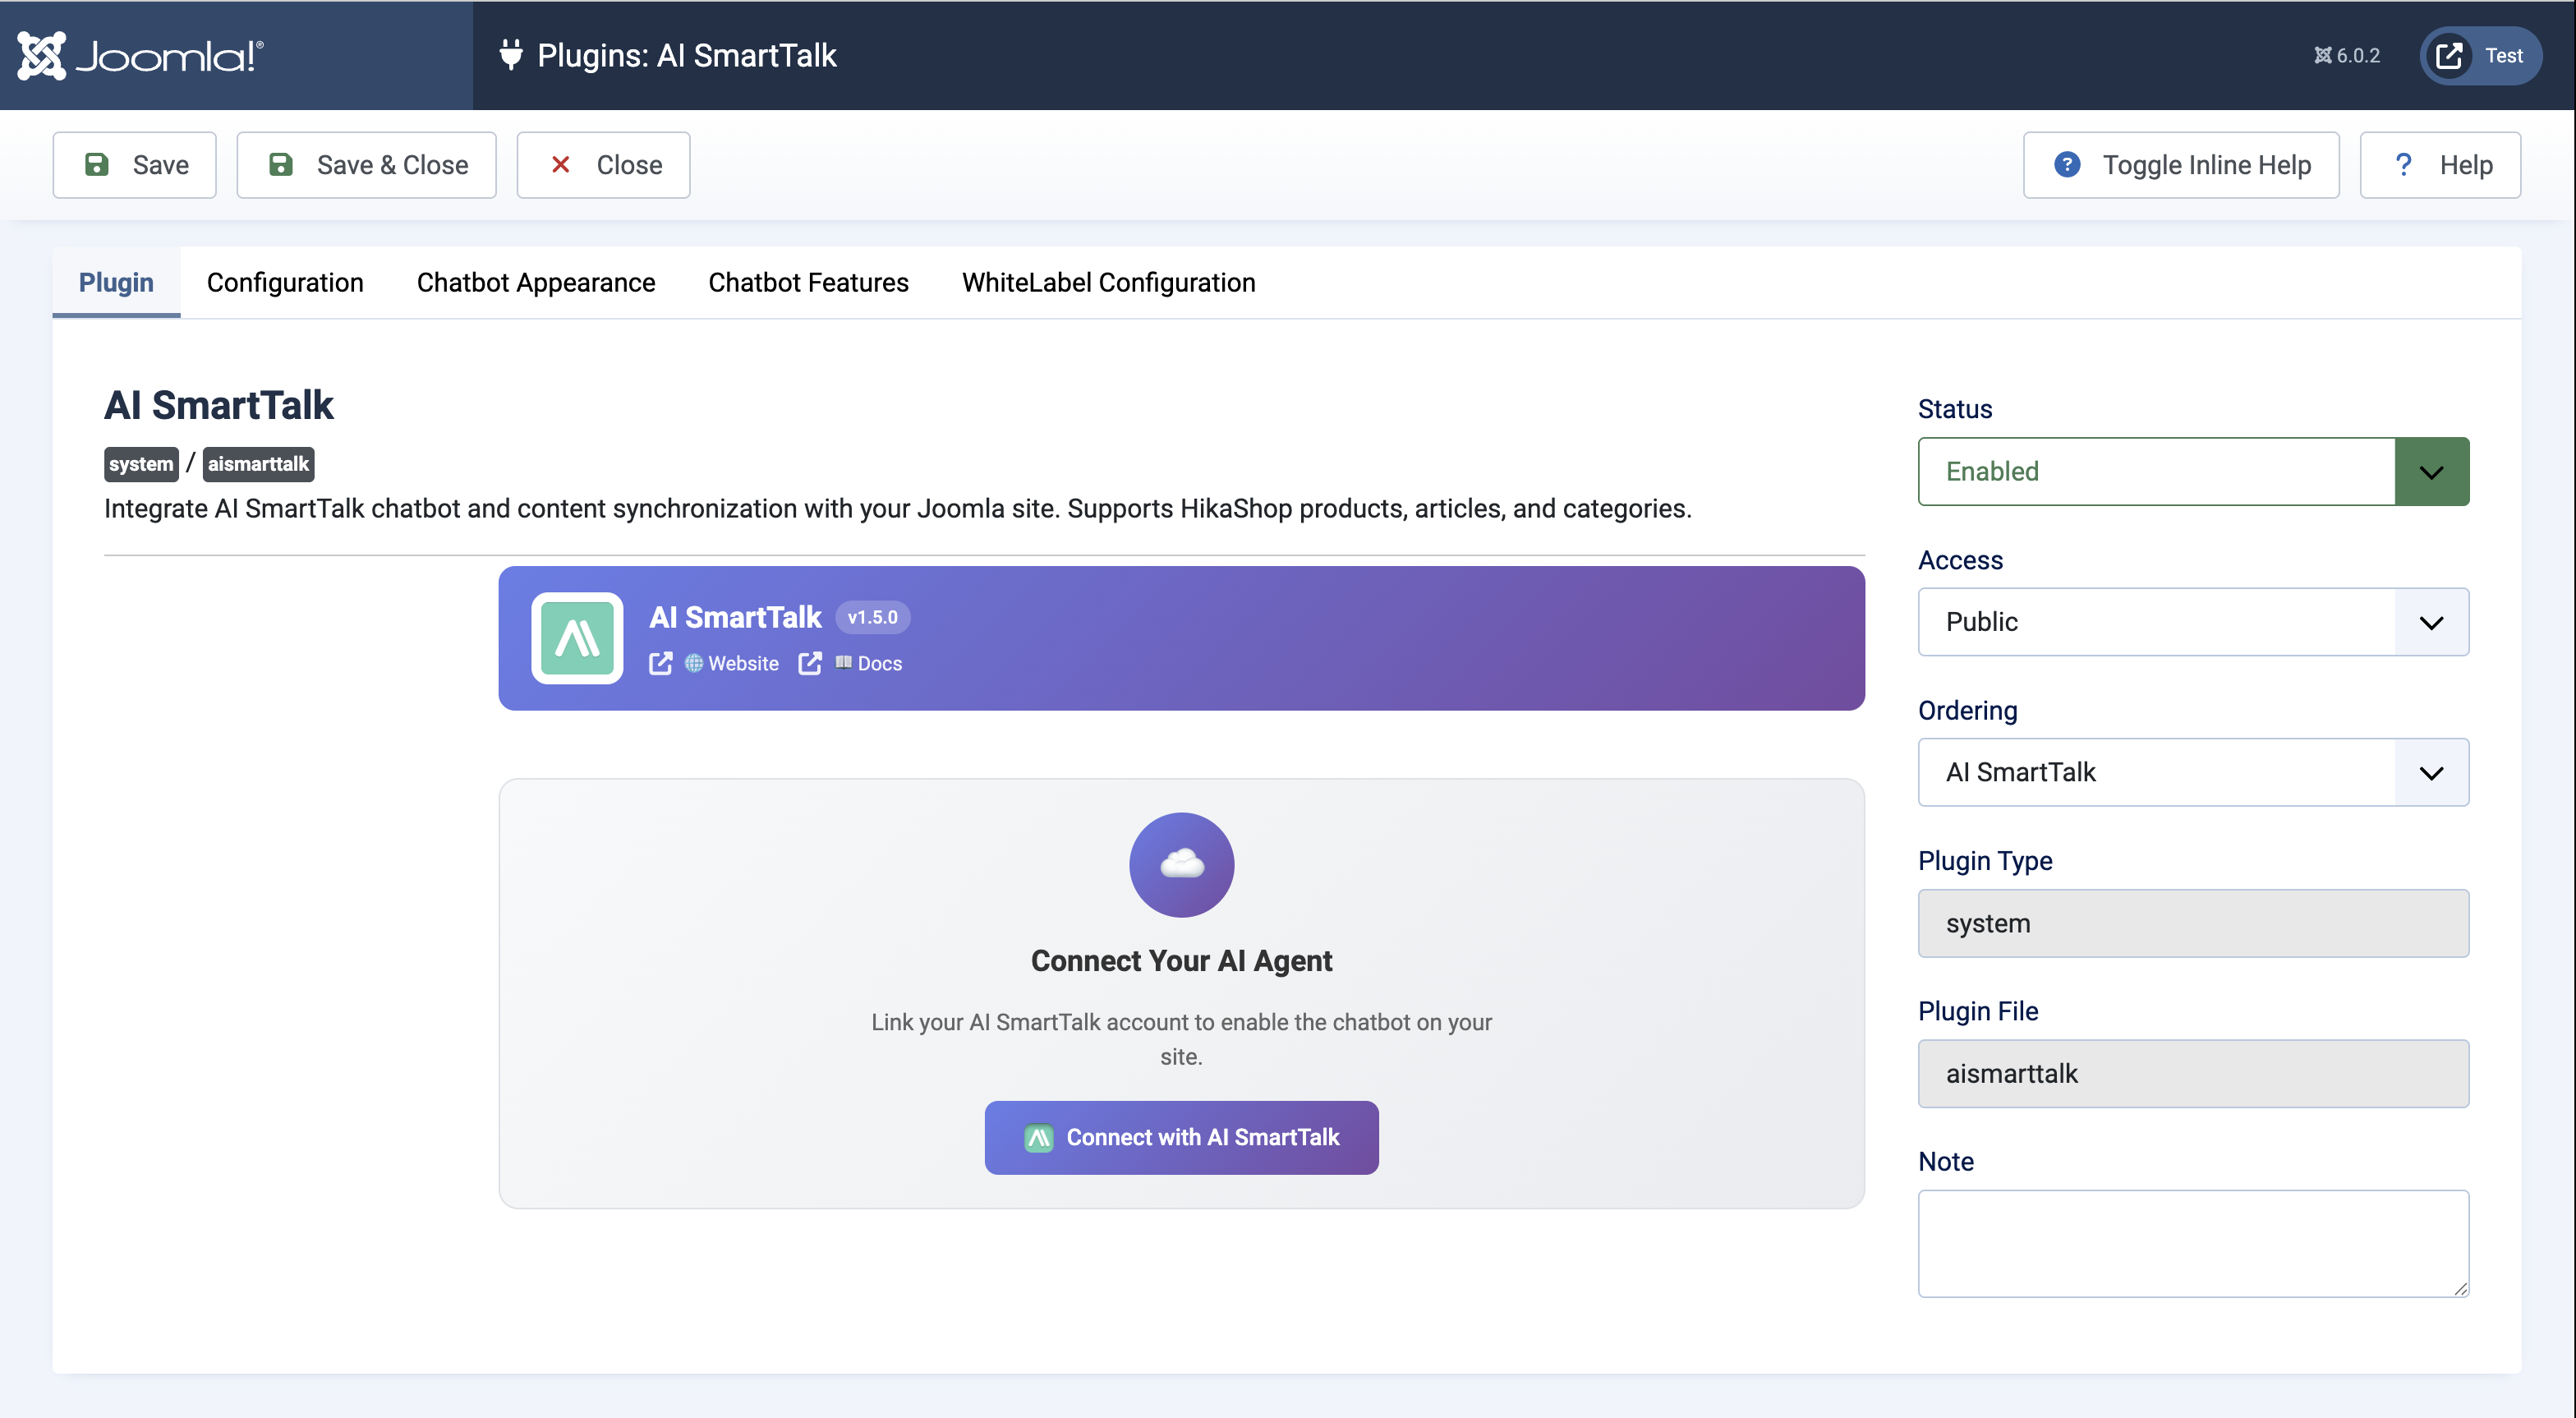The image size is (2576, 1418).
Task: Click the green save disk icon
Action: 97,164
